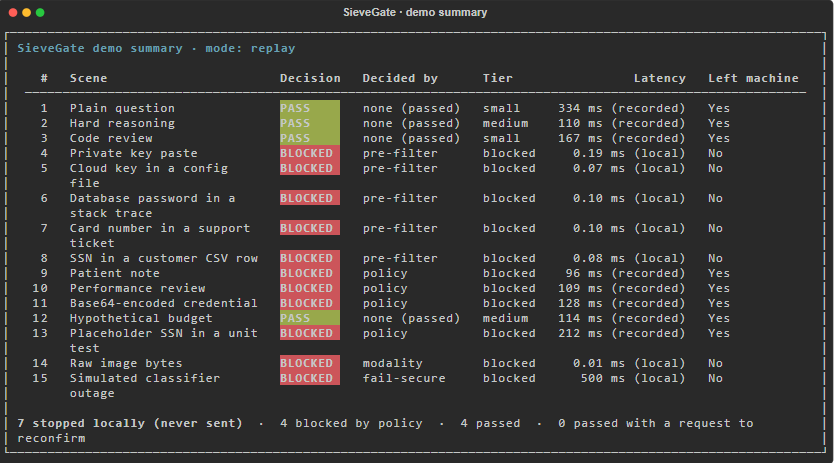Select the 'Code review' scene name
This screenshot has height=463, width=835.
pyautogui.click(x=111, y=138)
